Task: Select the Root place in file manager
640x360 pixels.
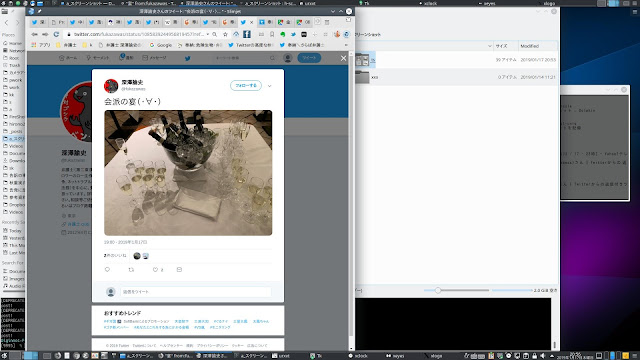Action: 11,58
